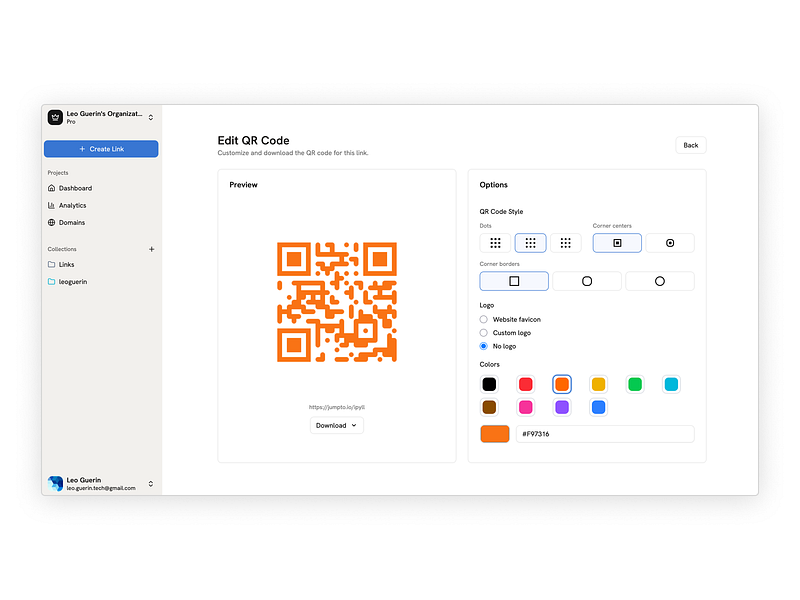
Task: Pick the green color swatch
Action: pos(635,384)
